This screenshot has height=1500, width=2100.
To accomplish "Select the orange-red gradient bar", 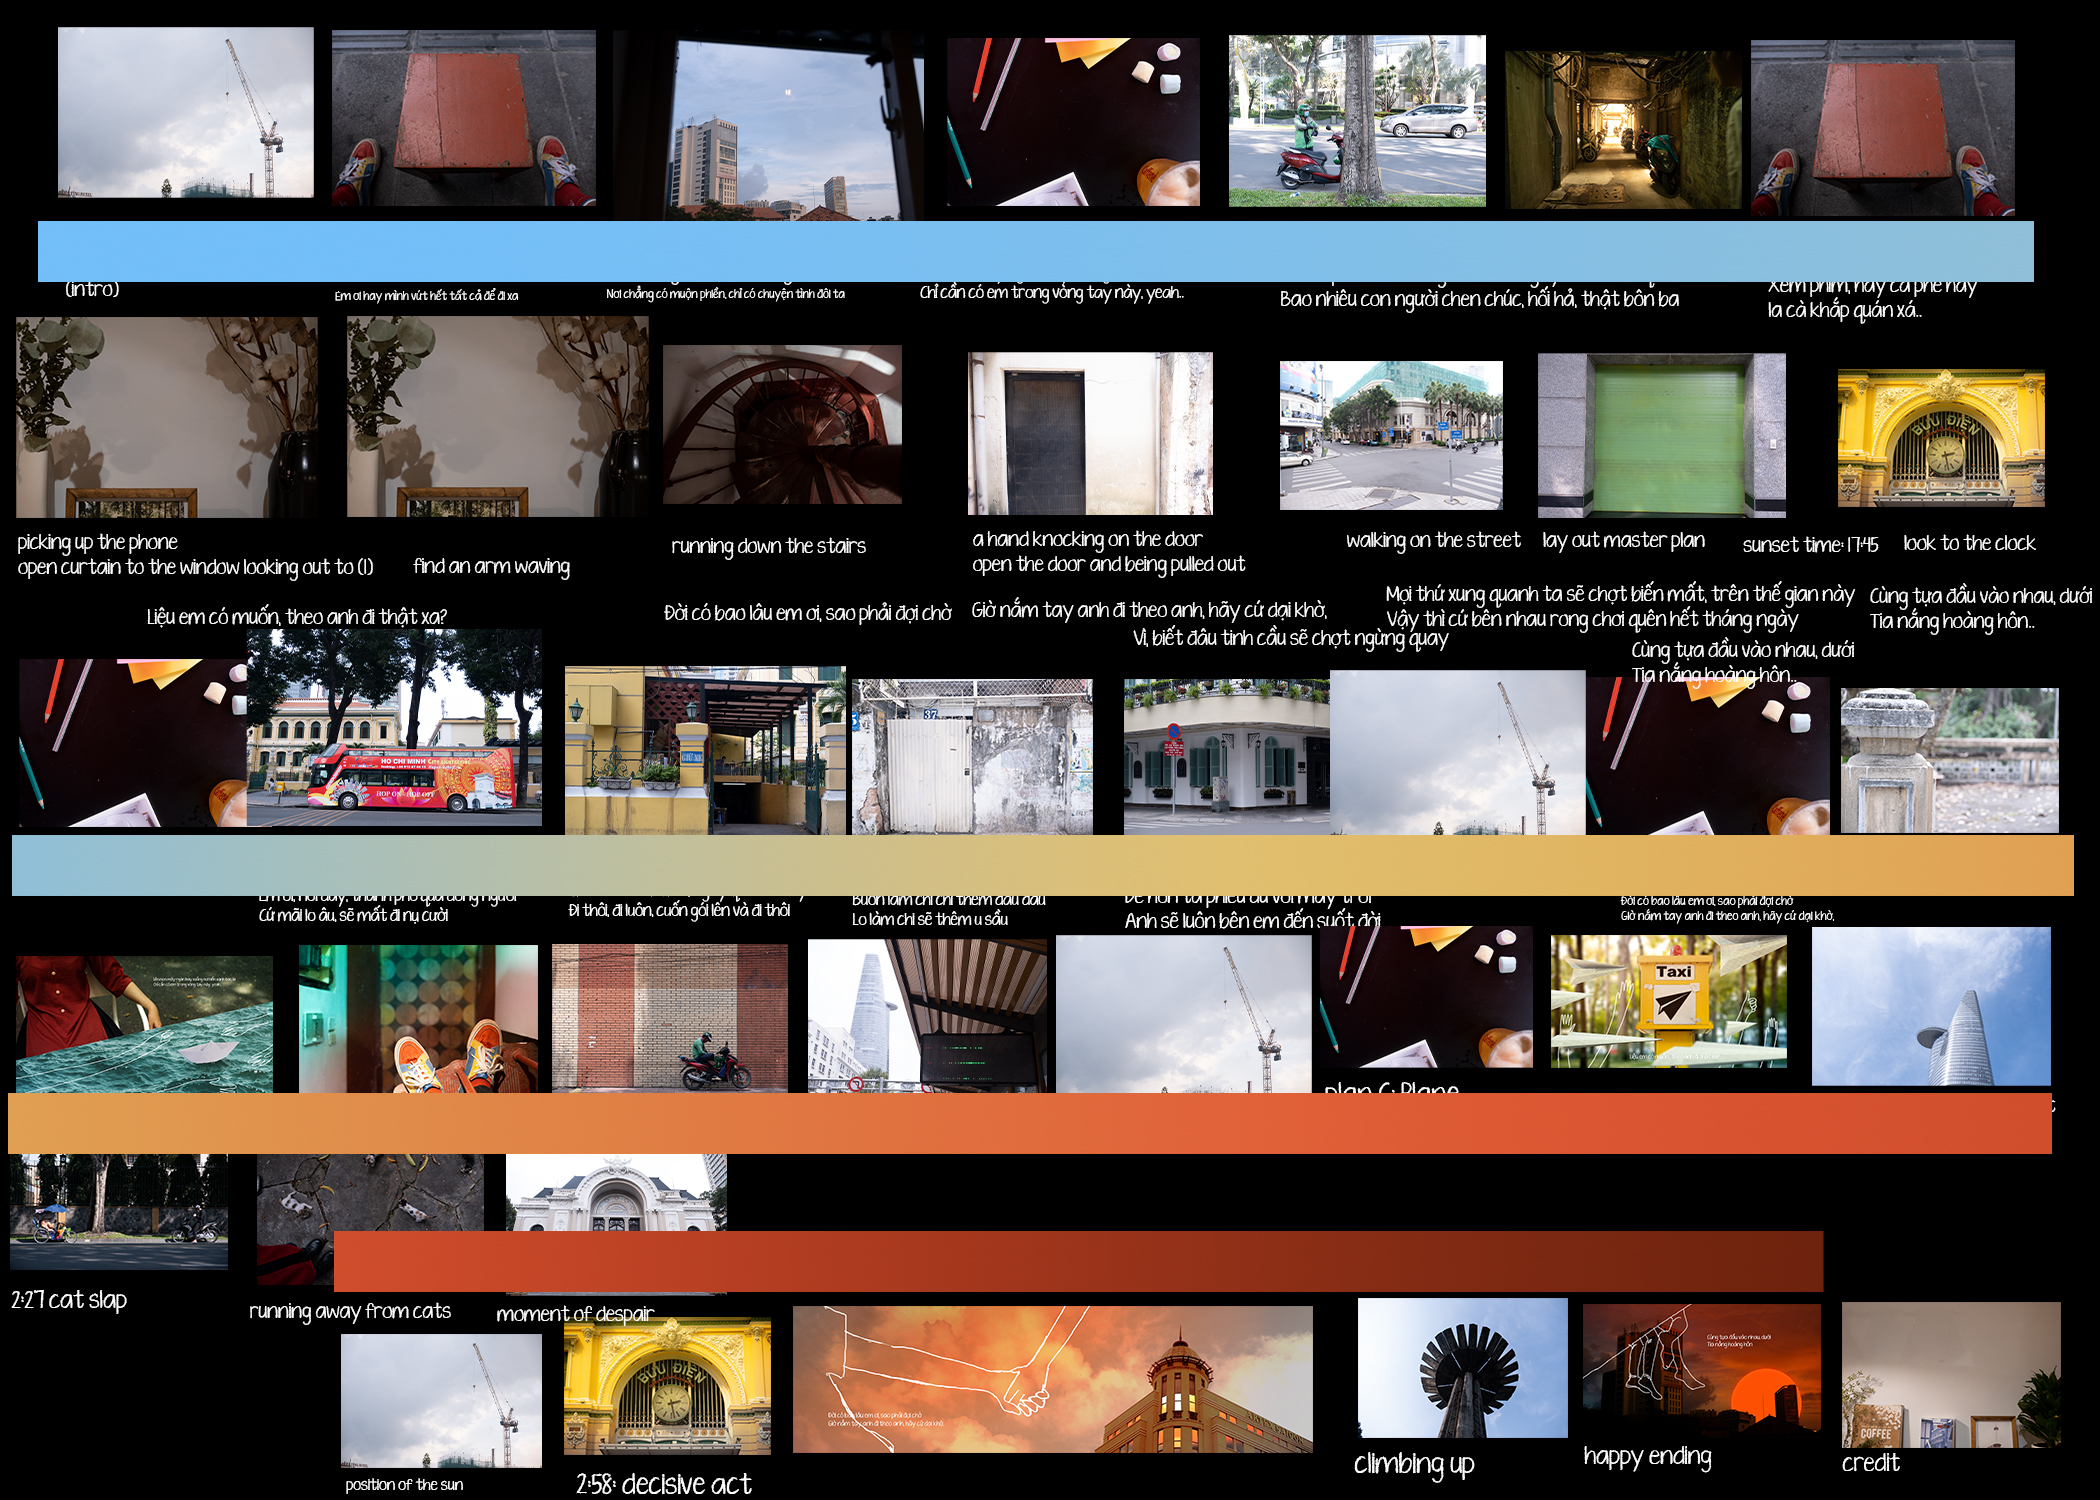I will coord(1029,1123).
